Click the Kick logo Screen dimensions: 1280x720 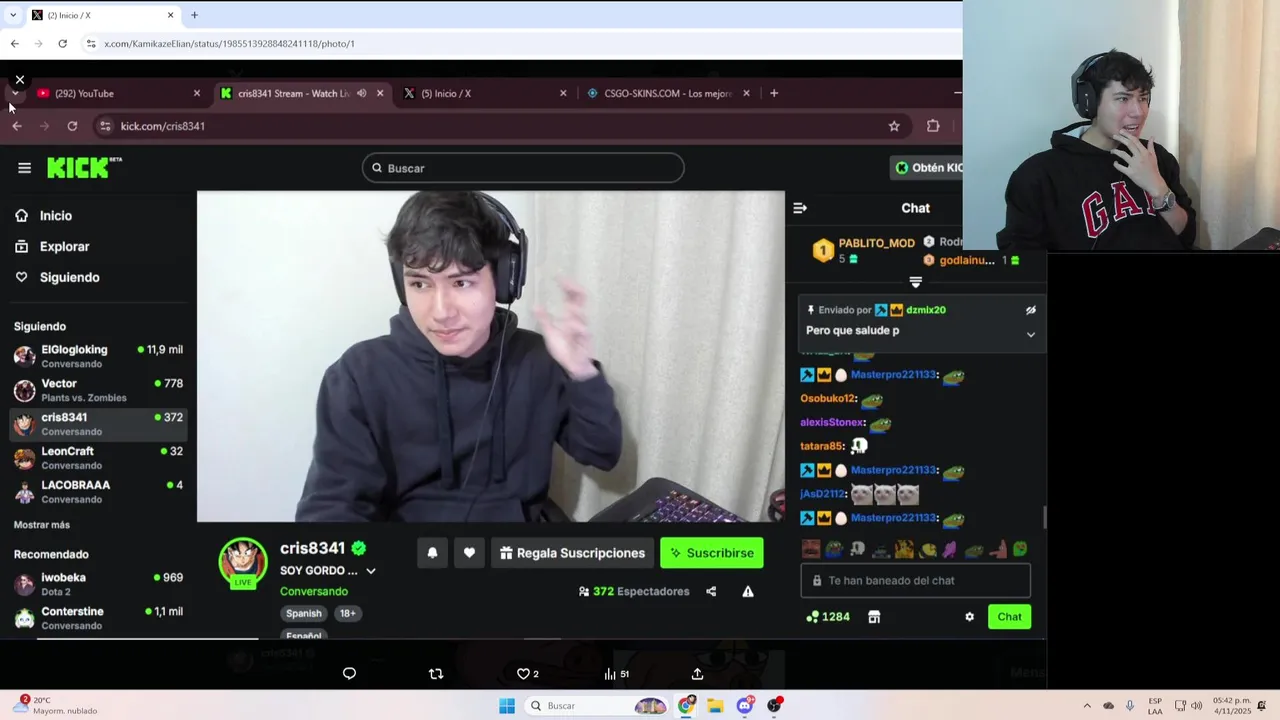click(84, 168)
